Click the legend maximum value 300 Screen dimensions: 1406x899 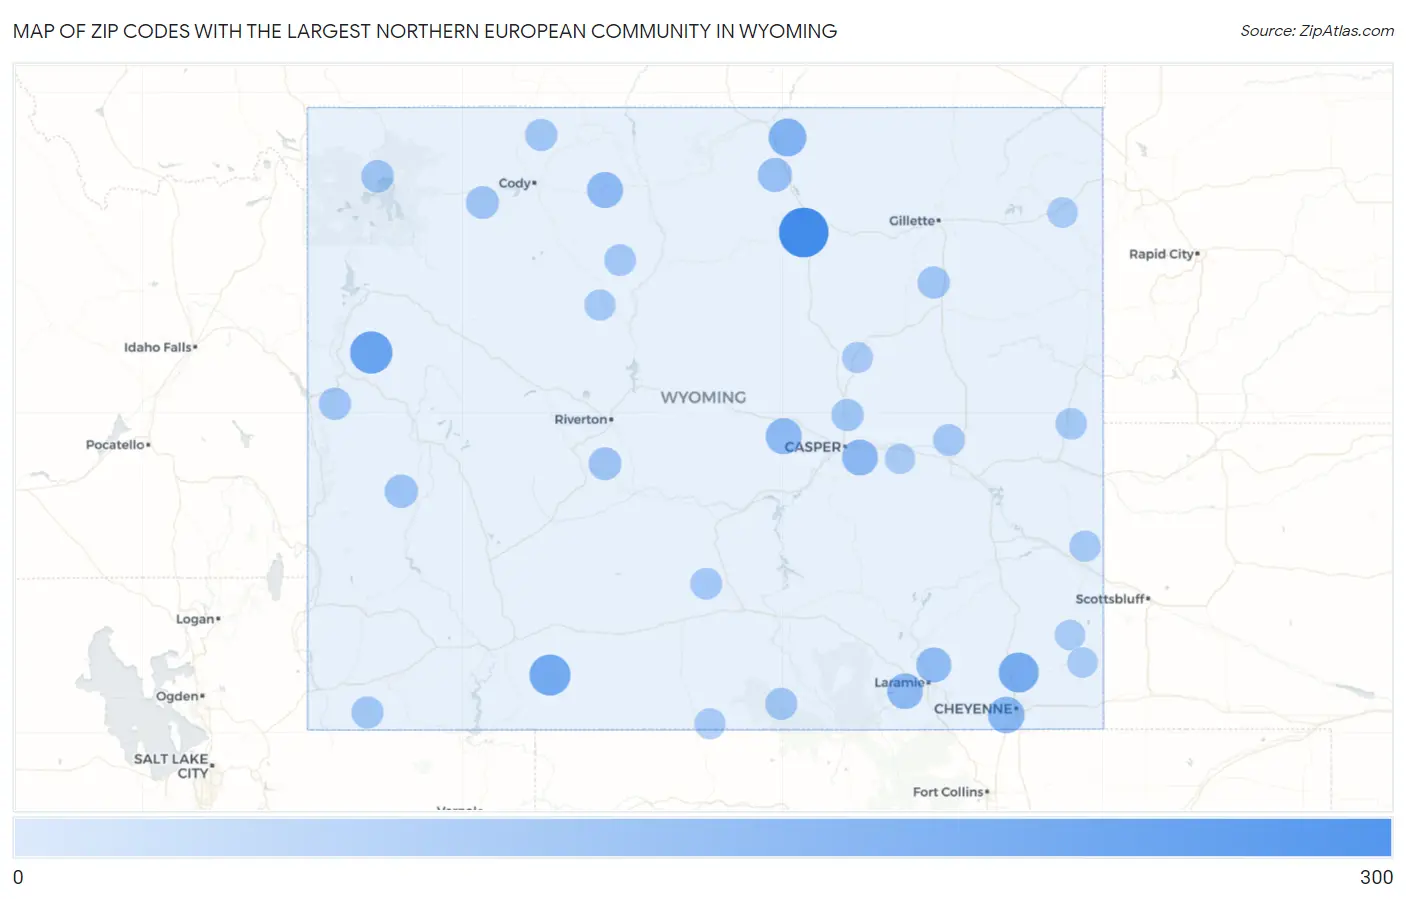click(1376, 877)
